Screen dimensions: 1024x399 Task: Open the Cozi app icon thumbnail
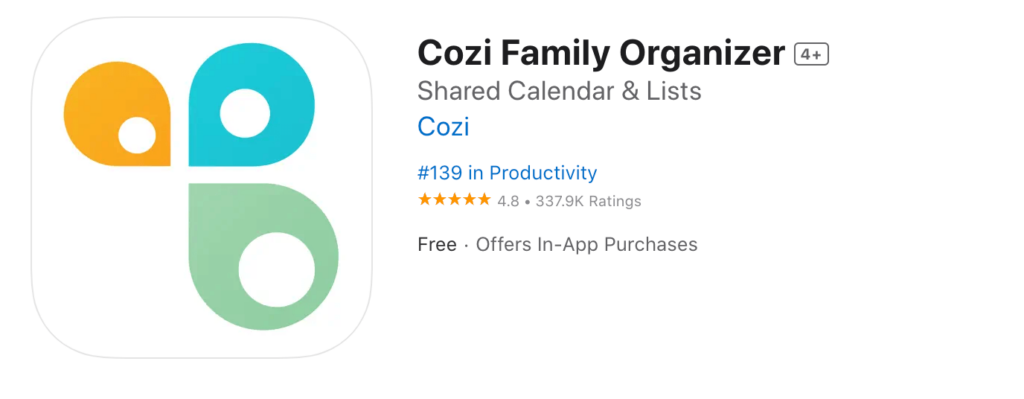pos(202,187)
